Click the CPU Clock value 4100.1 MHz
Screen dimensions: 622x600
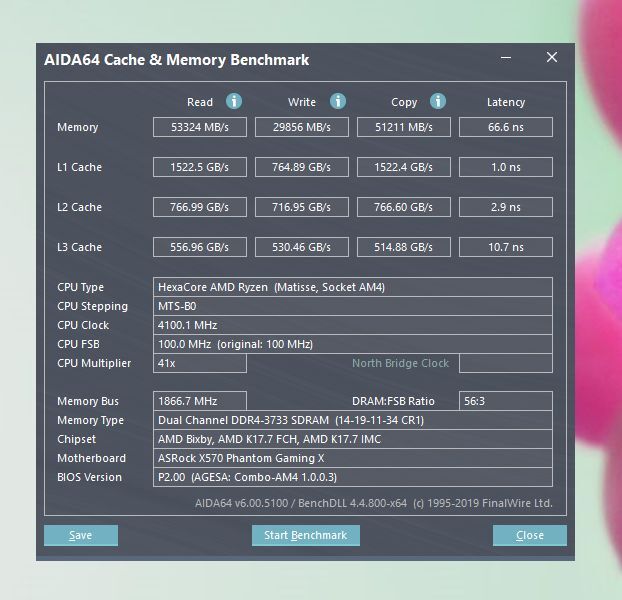point(353,325)
